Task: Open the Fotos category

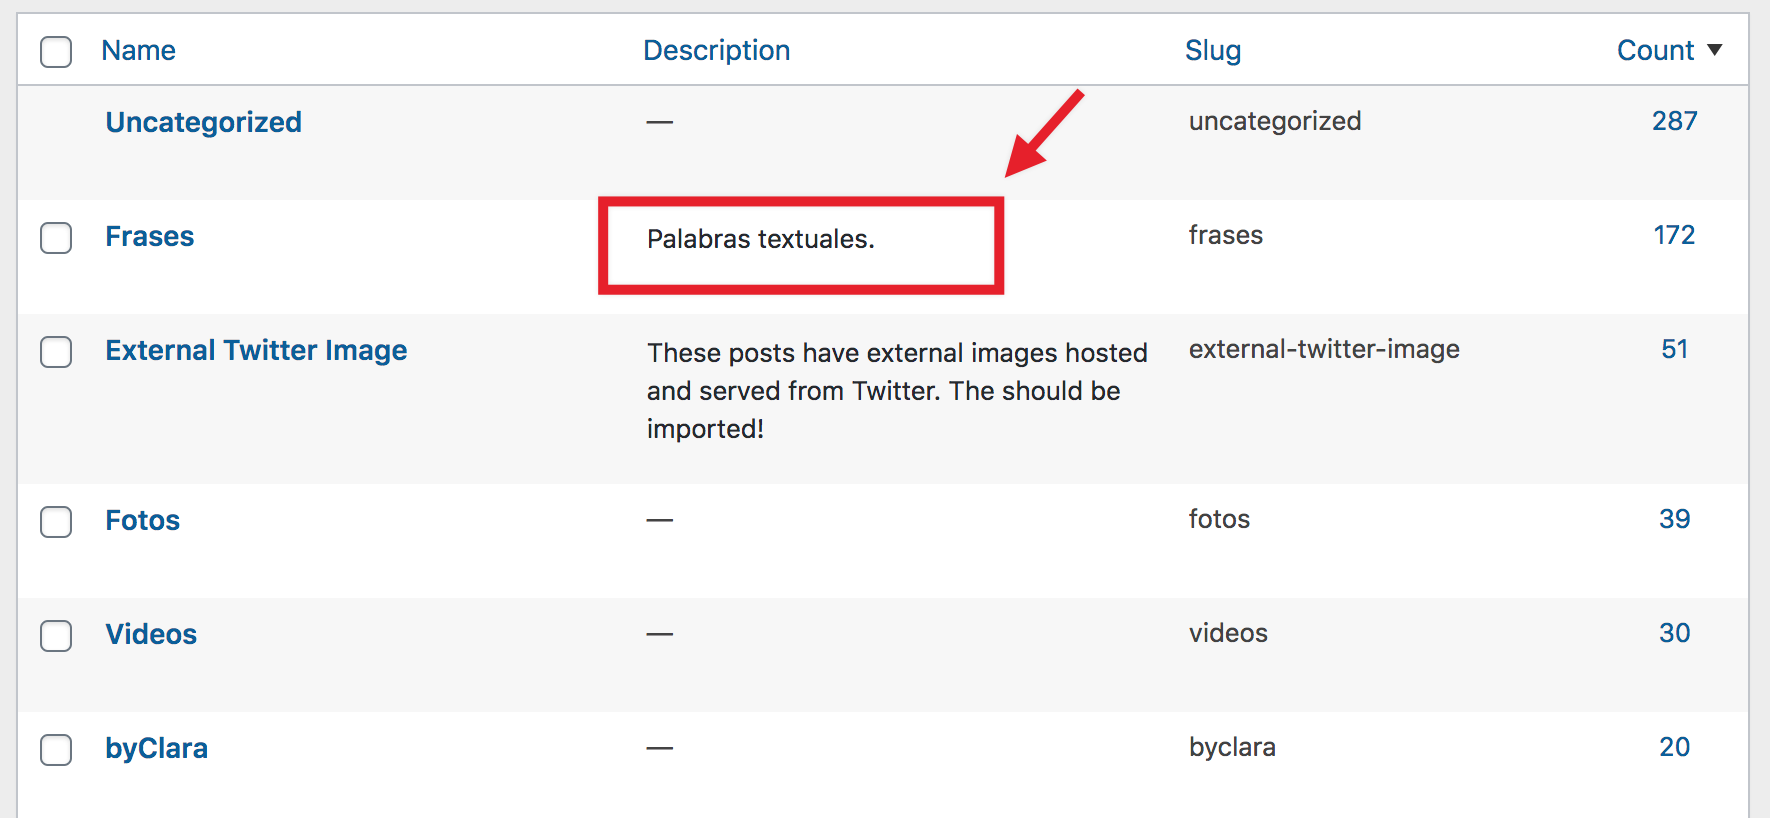Action: 142,520
